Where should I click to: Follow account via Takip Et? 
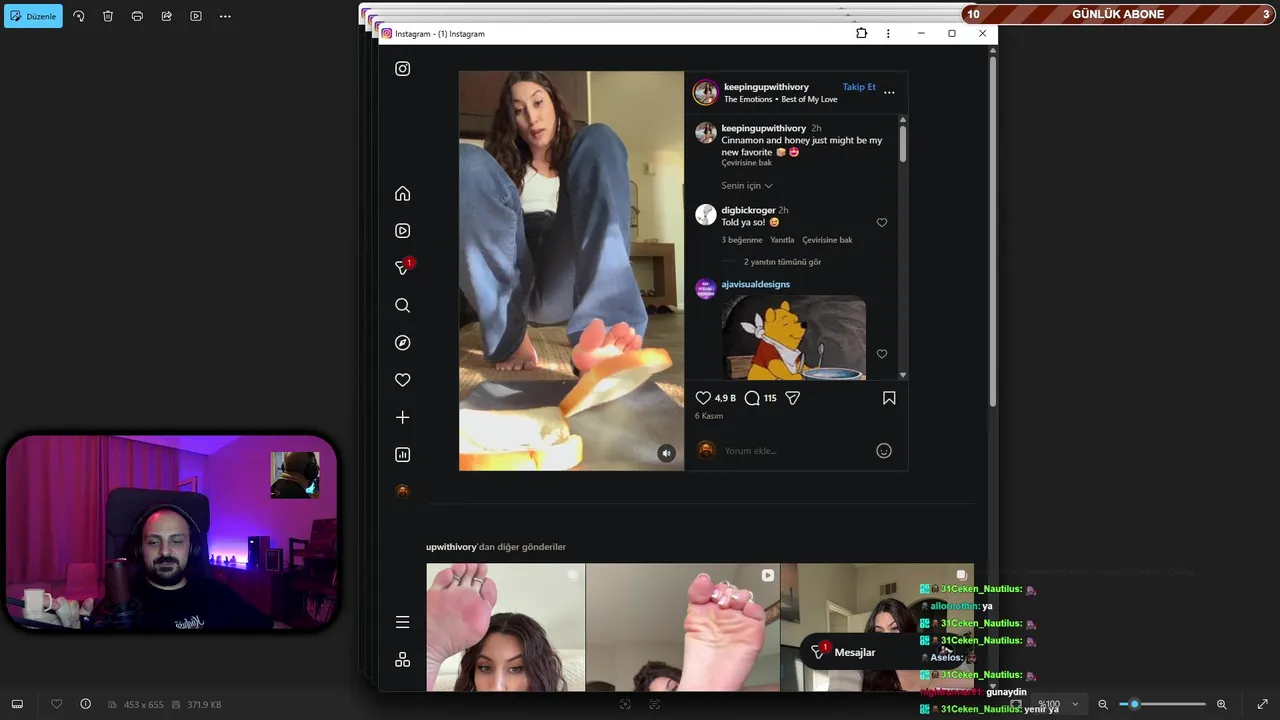(859, 87)
